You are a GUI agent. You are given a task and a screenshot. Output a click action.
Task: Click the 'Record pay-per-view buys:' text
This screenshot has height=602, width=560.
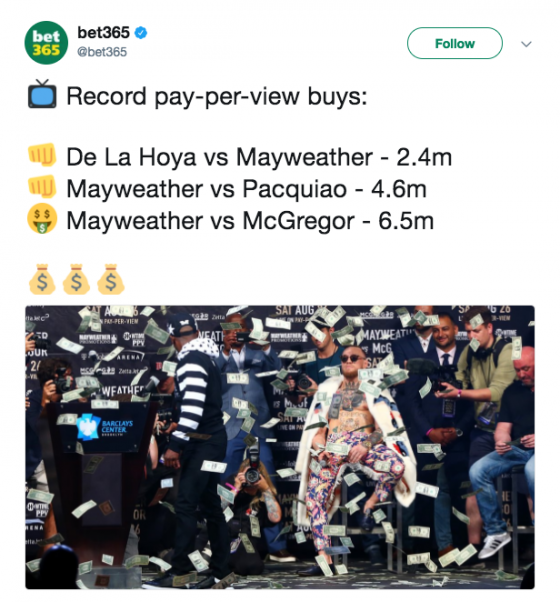coord(217,96)
